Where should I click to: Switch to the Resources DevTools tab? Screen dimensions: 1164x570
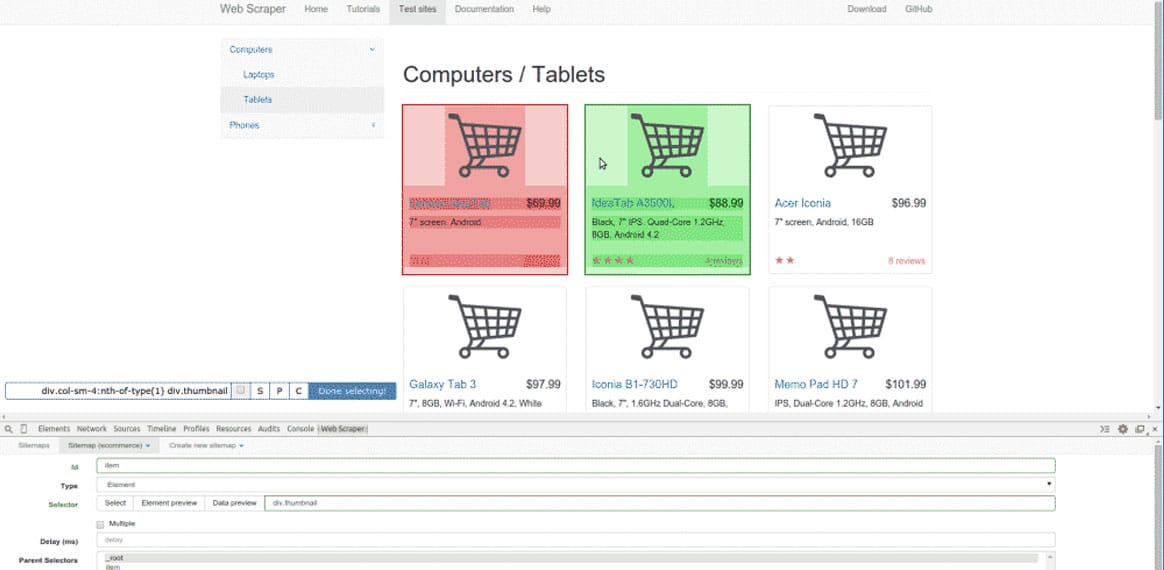(x=234, y=429)
